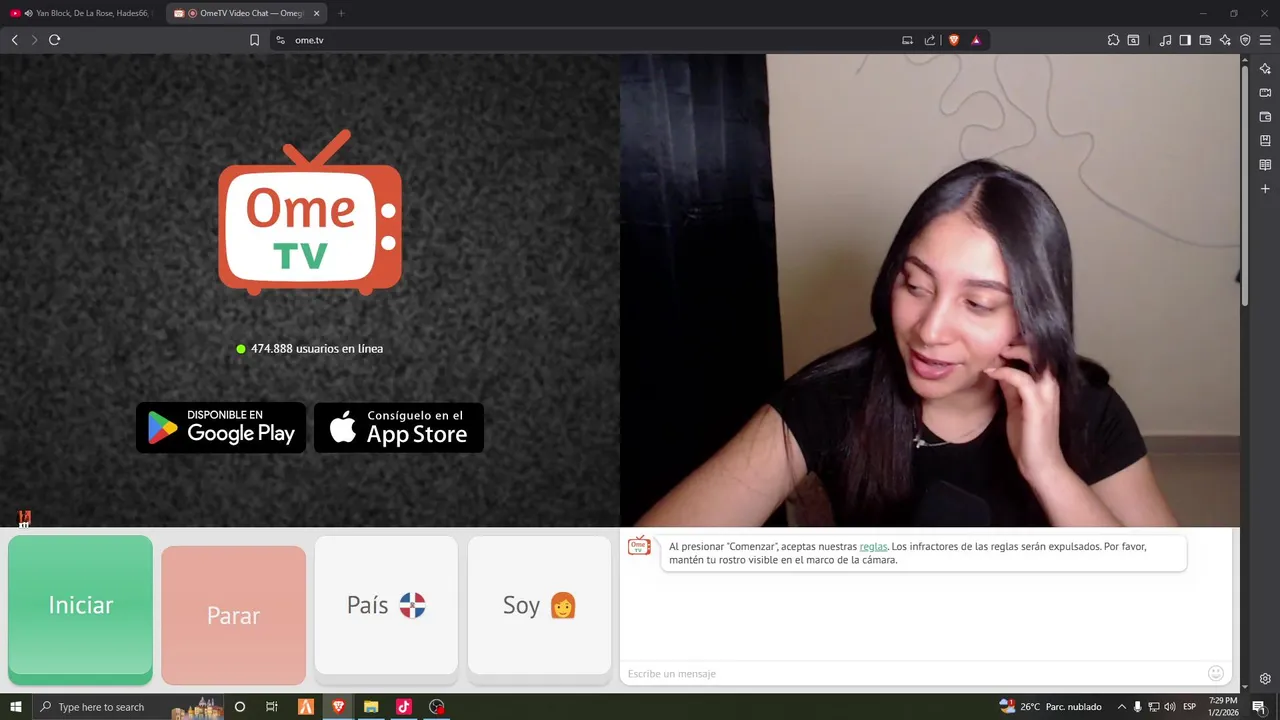
Task: Click the OmeTV logo
Action: pyautogui.click(x=310, y=212)
